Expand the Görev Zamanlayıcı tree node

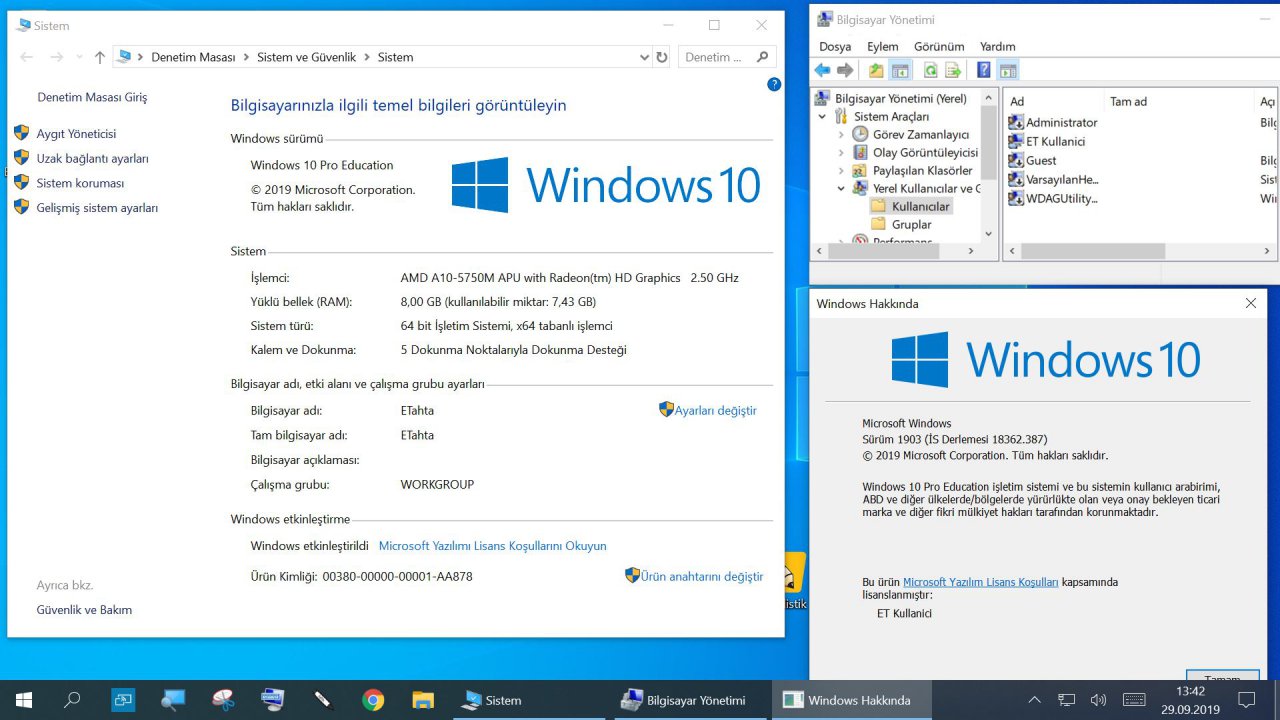[x=842, y=135]
